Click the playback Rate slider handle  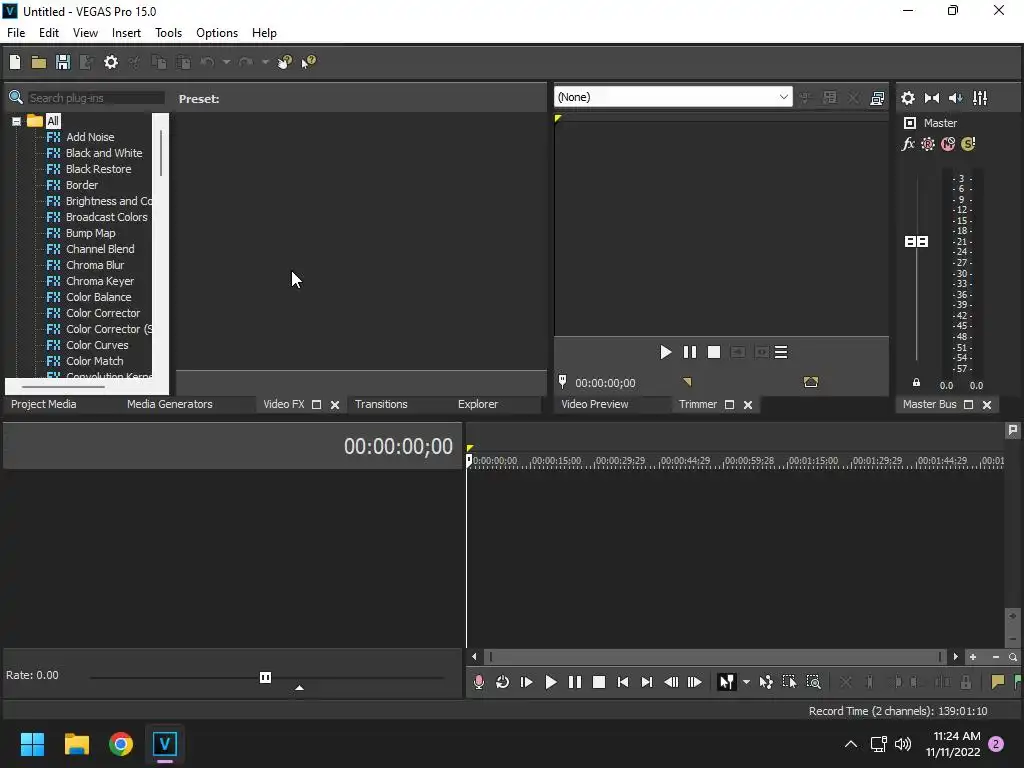pyautogui.click(x=265, y=678)
